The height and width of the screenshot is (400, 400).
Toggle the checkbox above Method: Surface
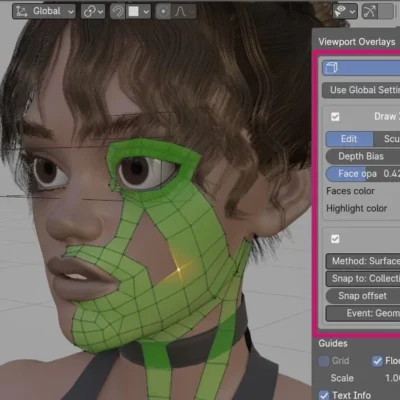click(x=335, y=239)
